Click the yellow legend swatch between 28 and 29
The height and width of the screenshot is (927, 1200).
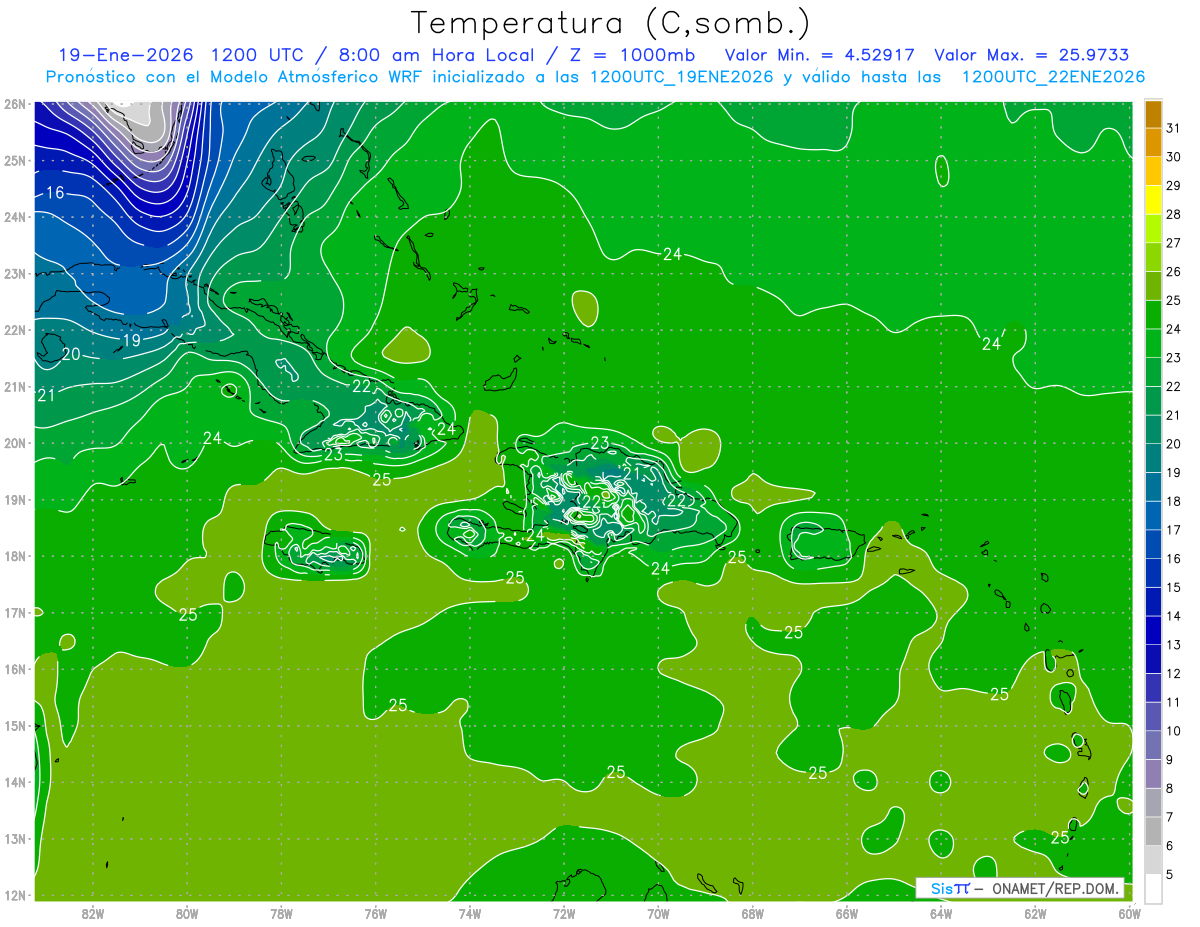1152,200
